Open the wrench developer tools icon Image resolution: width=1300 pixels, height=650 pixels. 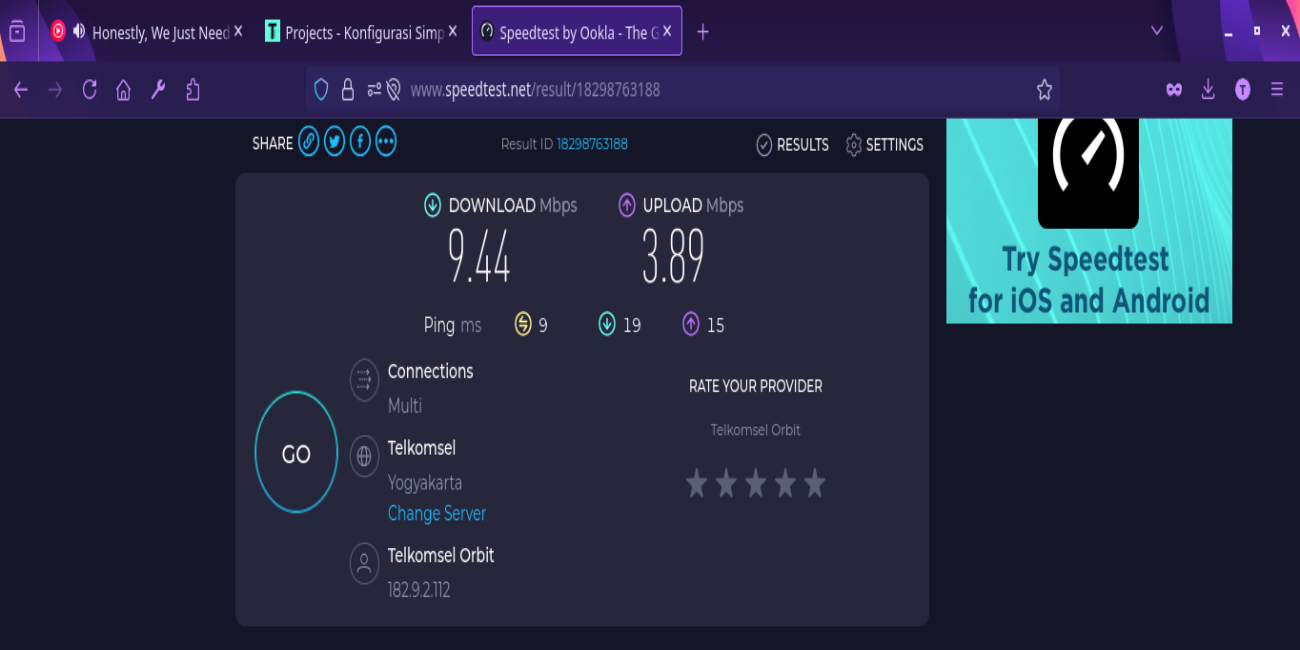pos(158,90)
